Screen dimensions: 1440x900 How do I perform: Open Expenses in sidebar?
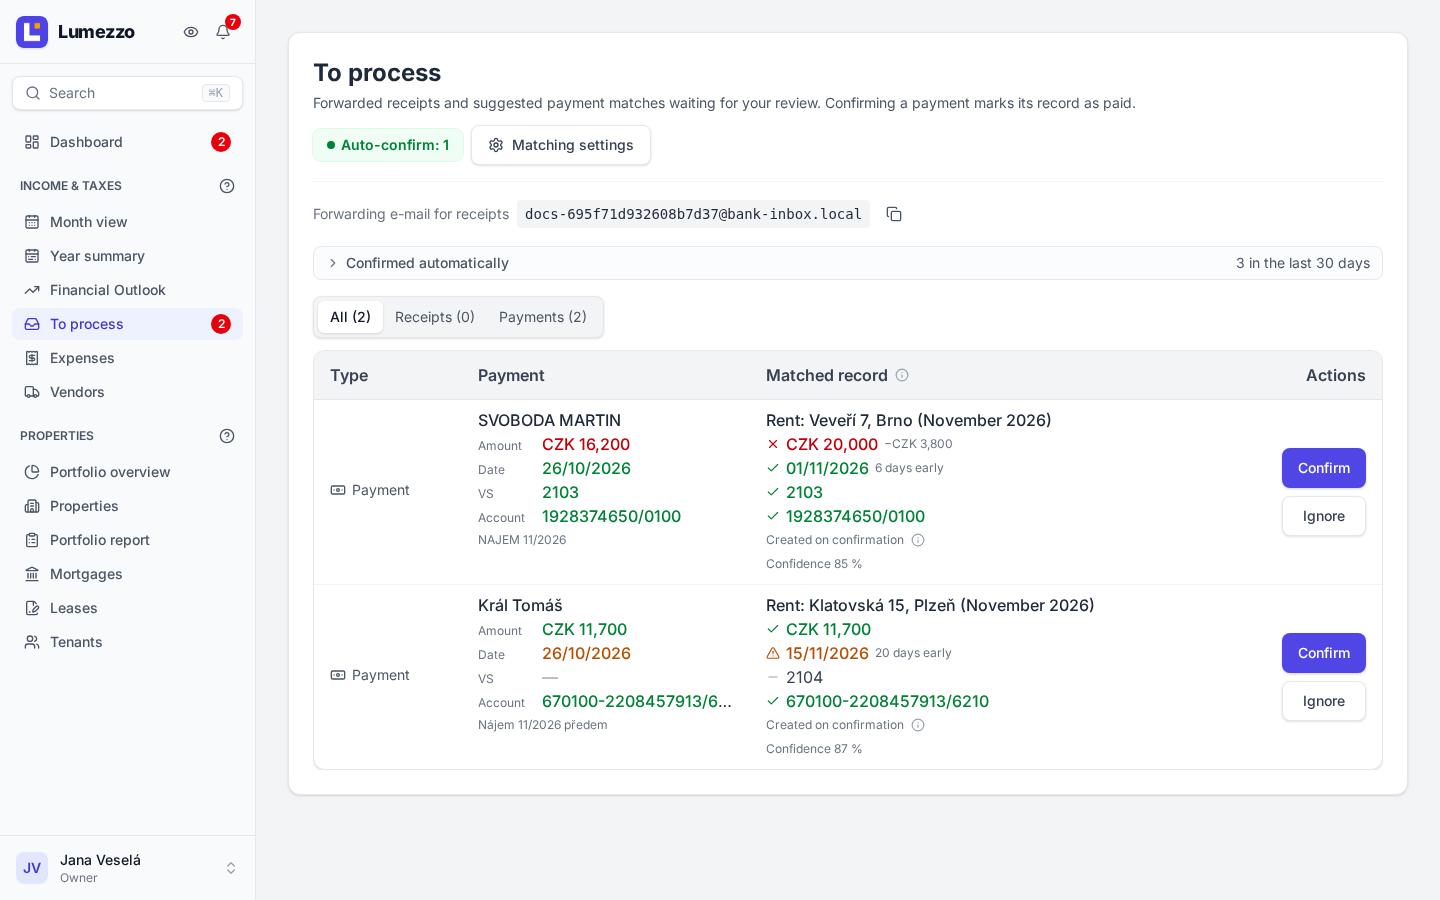point(127,358)
